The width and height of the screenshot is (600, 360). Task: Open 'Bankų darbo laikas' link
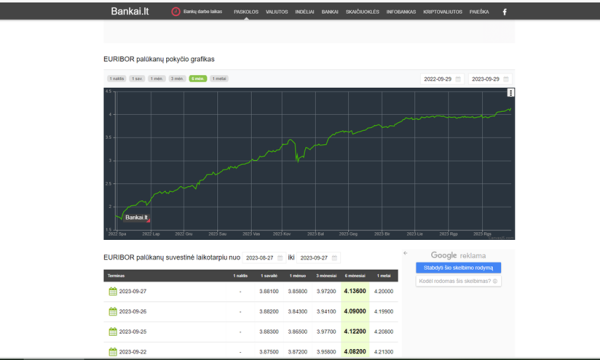202,11
